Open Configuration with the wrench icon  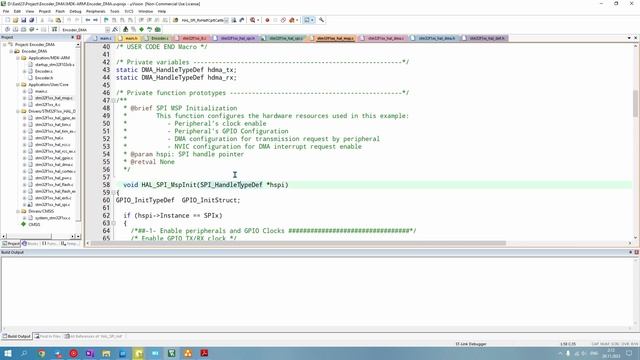(322, 20)
